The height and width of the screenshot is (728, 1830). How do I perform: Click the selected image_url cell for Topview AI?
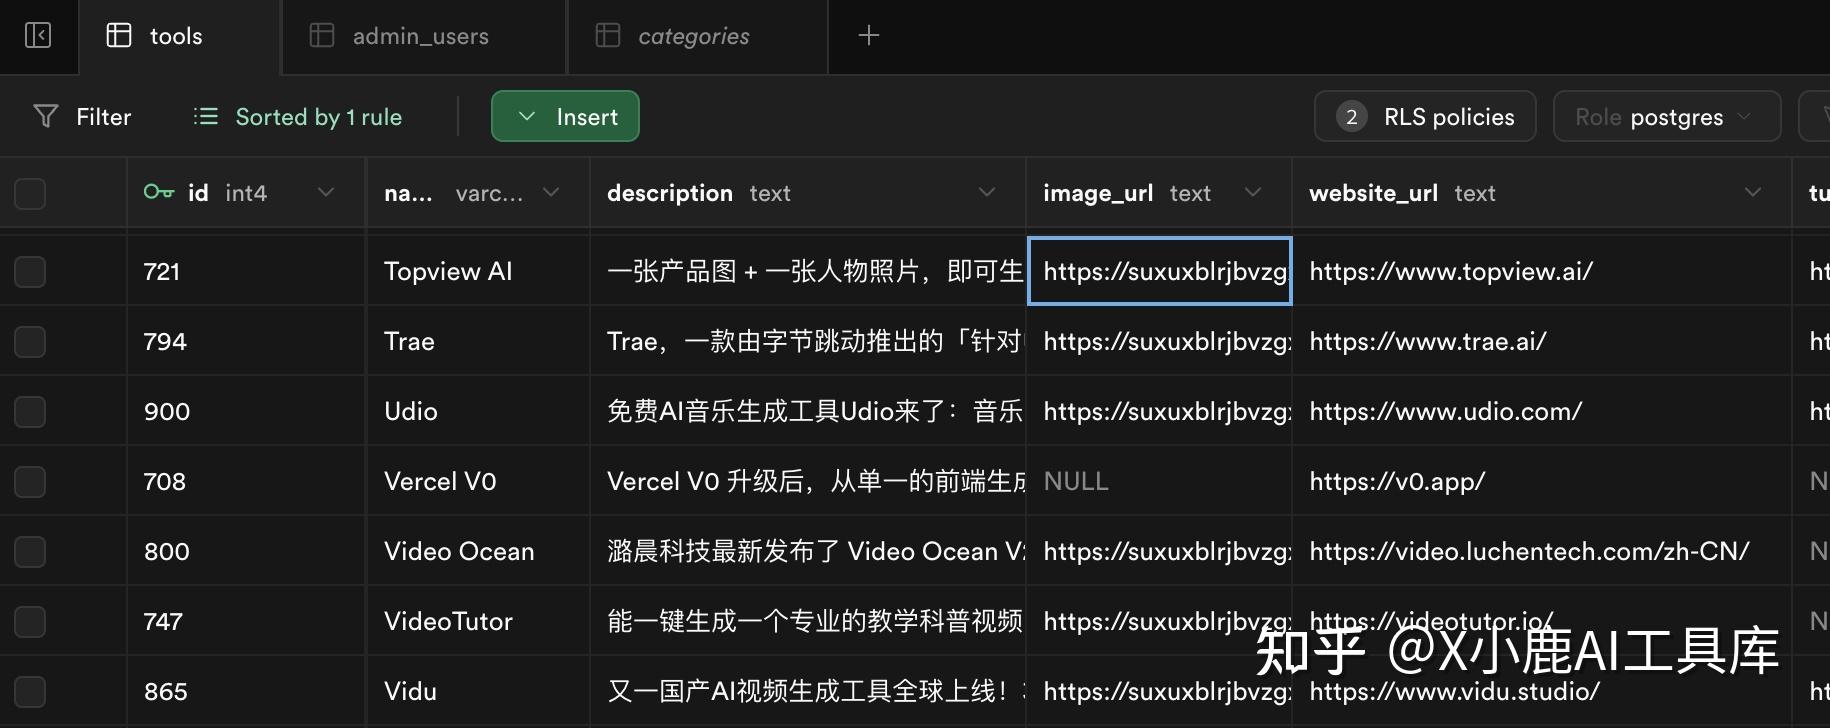1160,271
